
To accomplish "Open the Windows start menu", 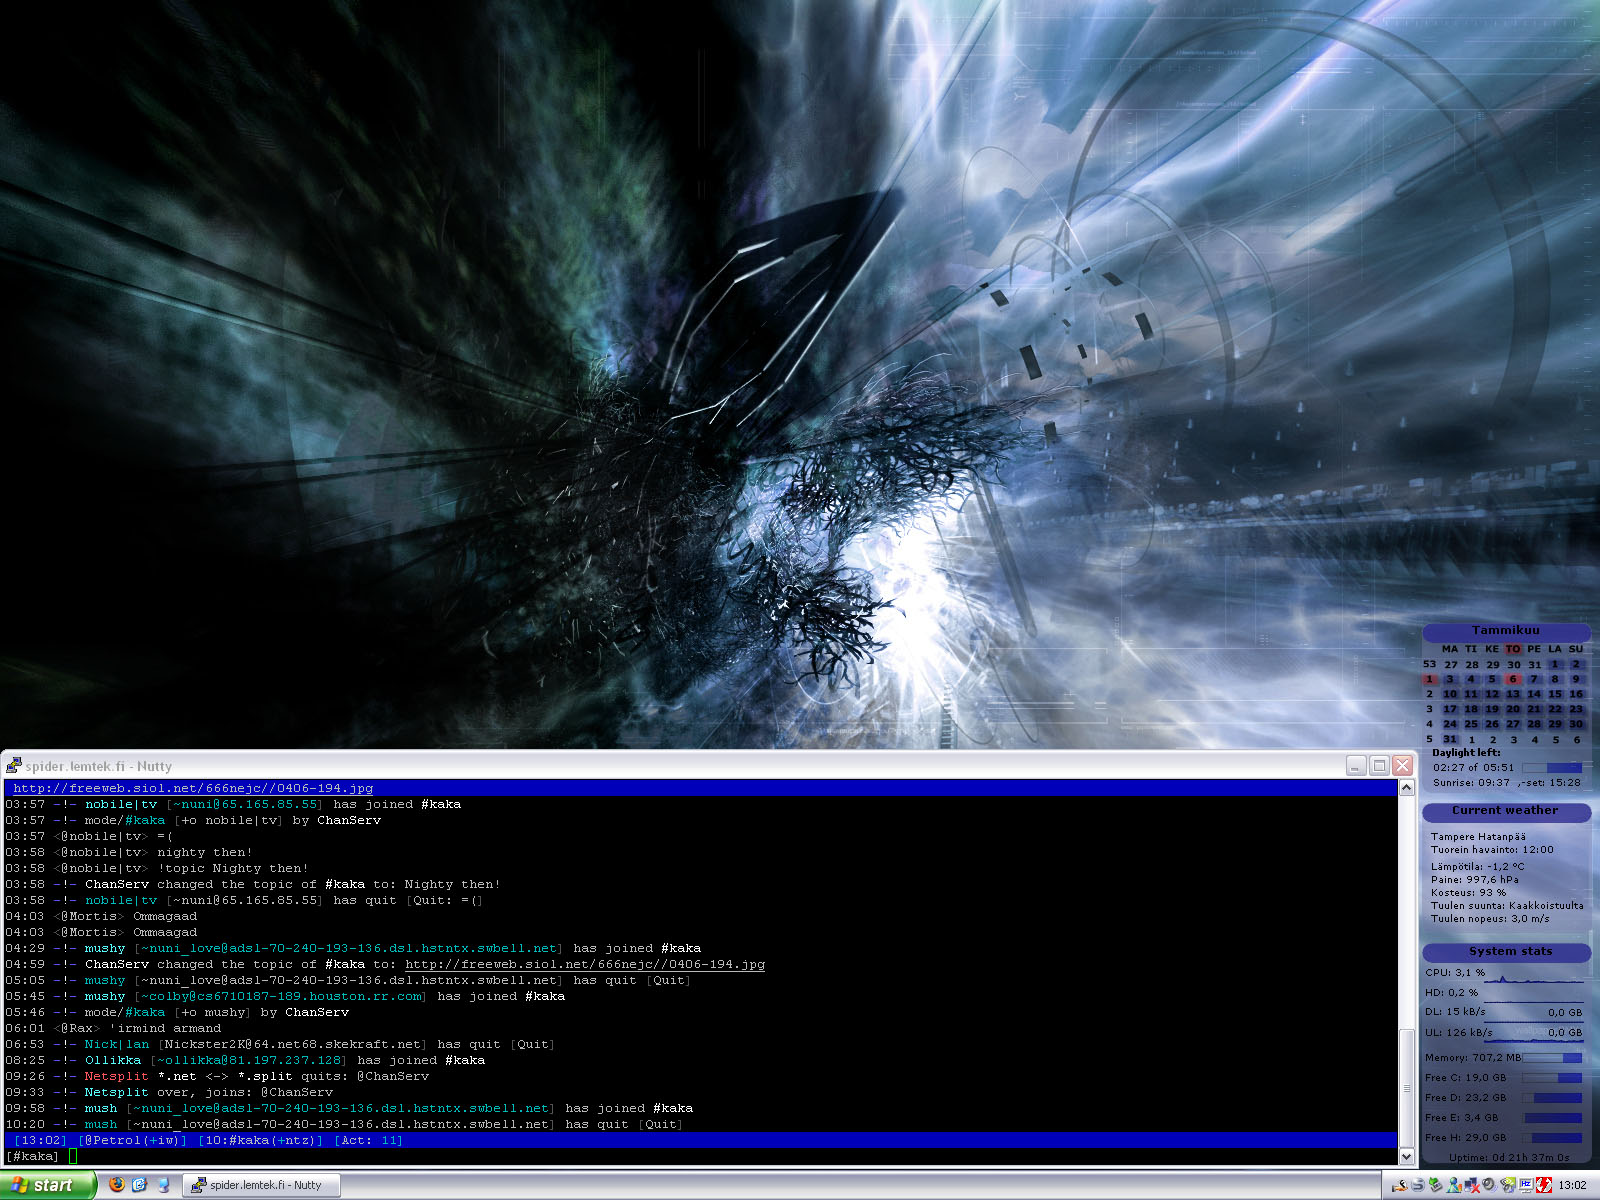I will [48, 1185].
